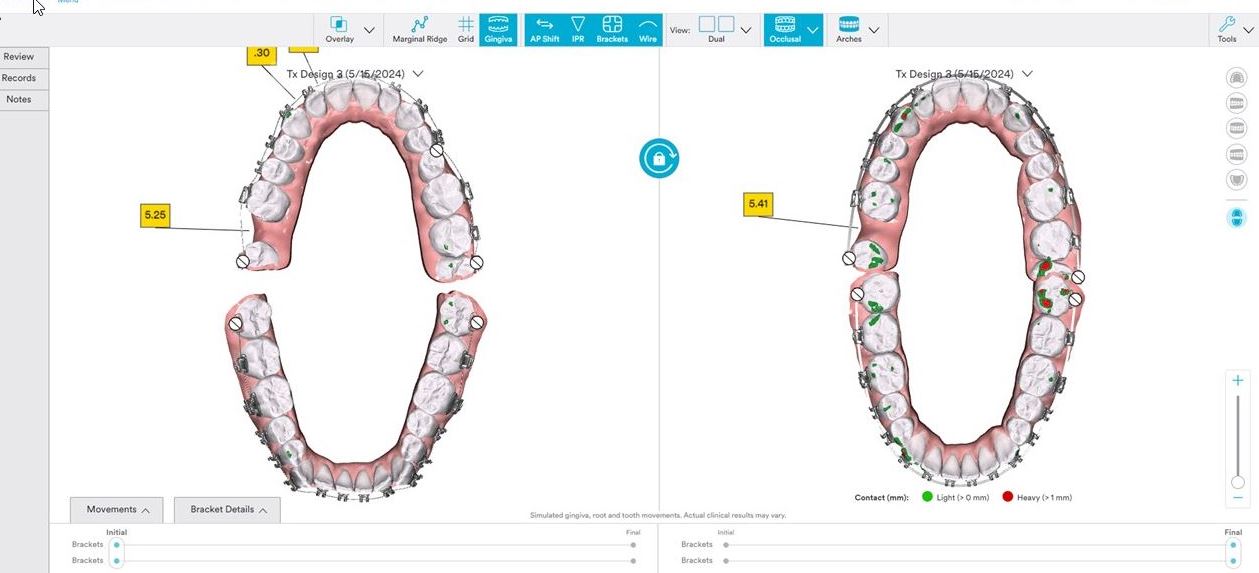
Task: Click right pane upper right molar no-bracket marker
Action: [849, 258]
